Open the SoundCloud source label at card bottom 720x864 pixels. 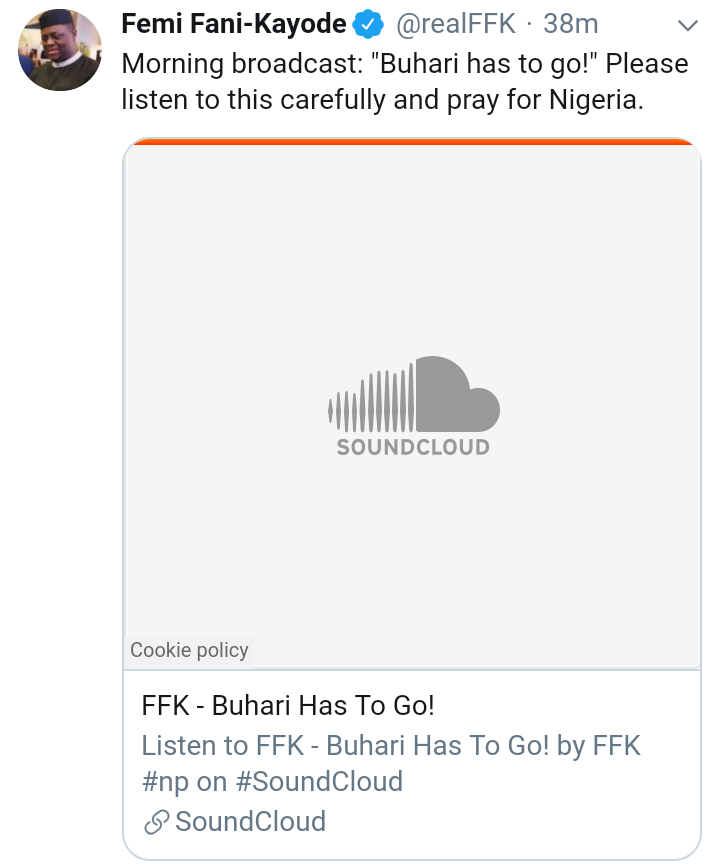click(250, 822)
